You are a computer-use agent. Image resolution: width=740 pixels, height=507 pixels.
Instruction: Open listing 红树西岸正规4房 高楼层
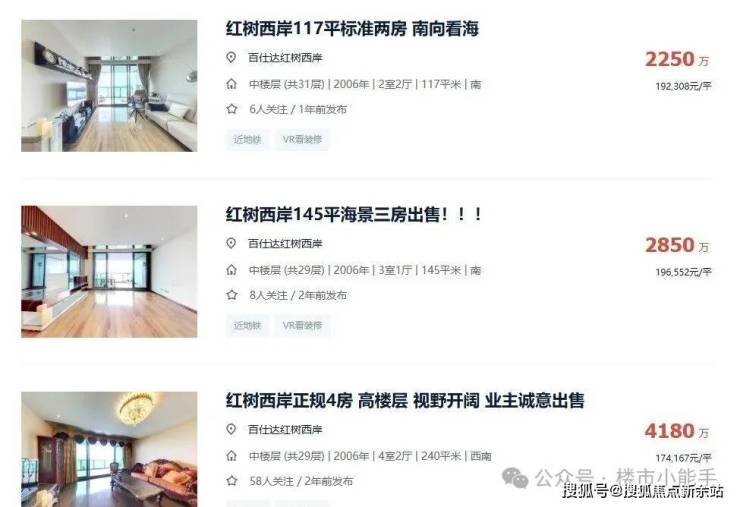click(x=405, y=401)
